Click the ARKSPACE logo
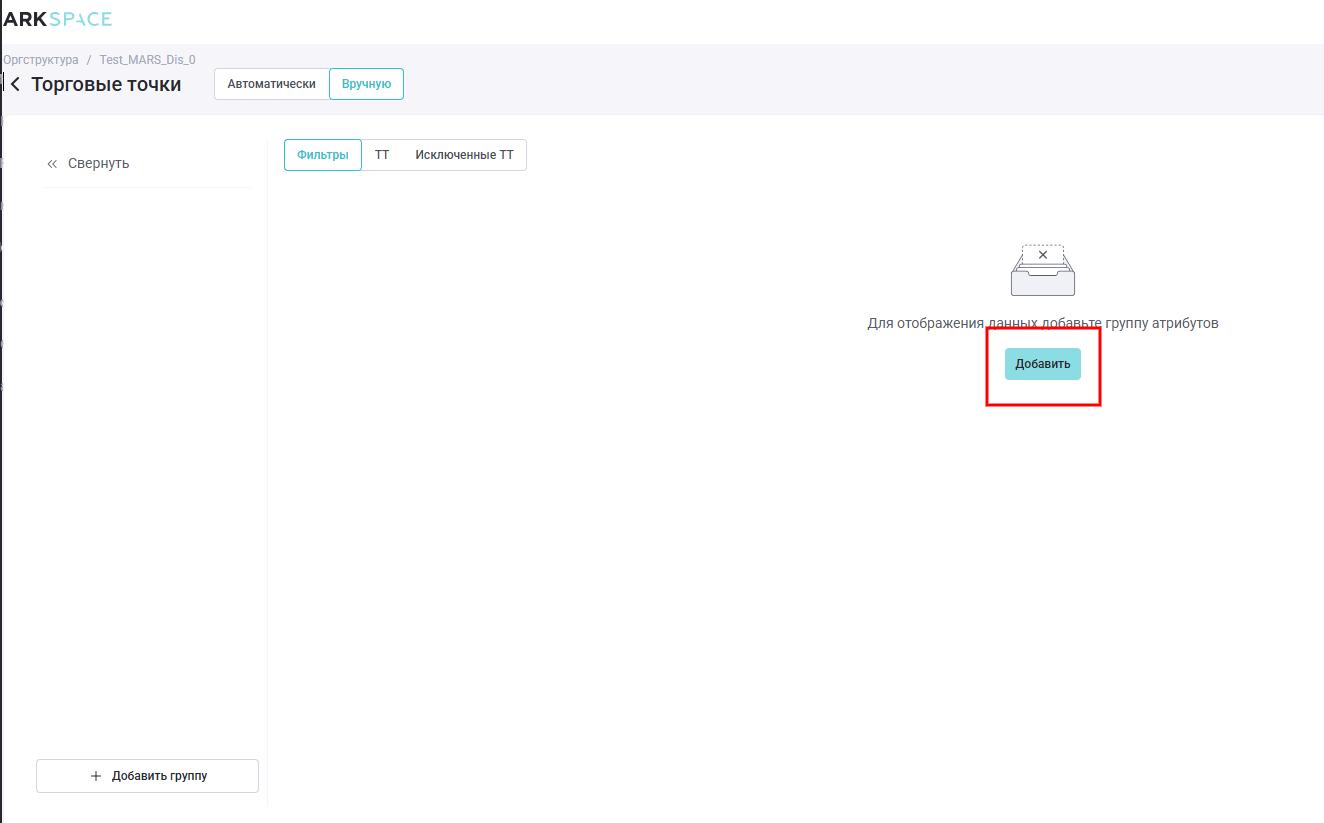 coord(57,19)
